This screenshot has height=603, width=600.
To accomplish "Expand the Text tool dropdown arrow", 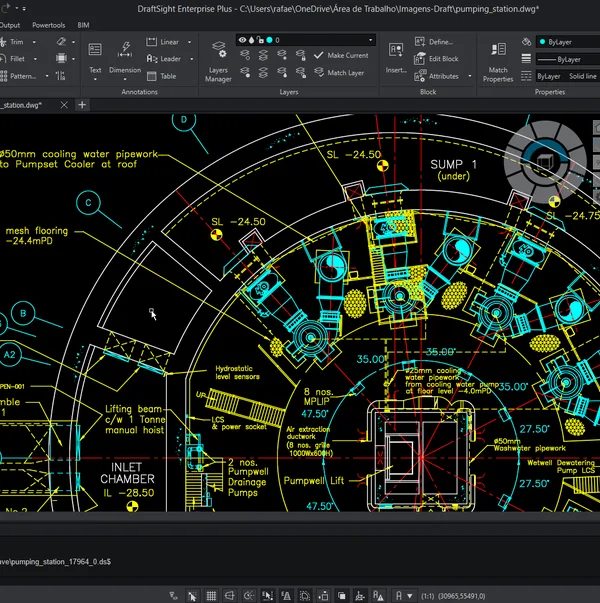I will (95, 80).
